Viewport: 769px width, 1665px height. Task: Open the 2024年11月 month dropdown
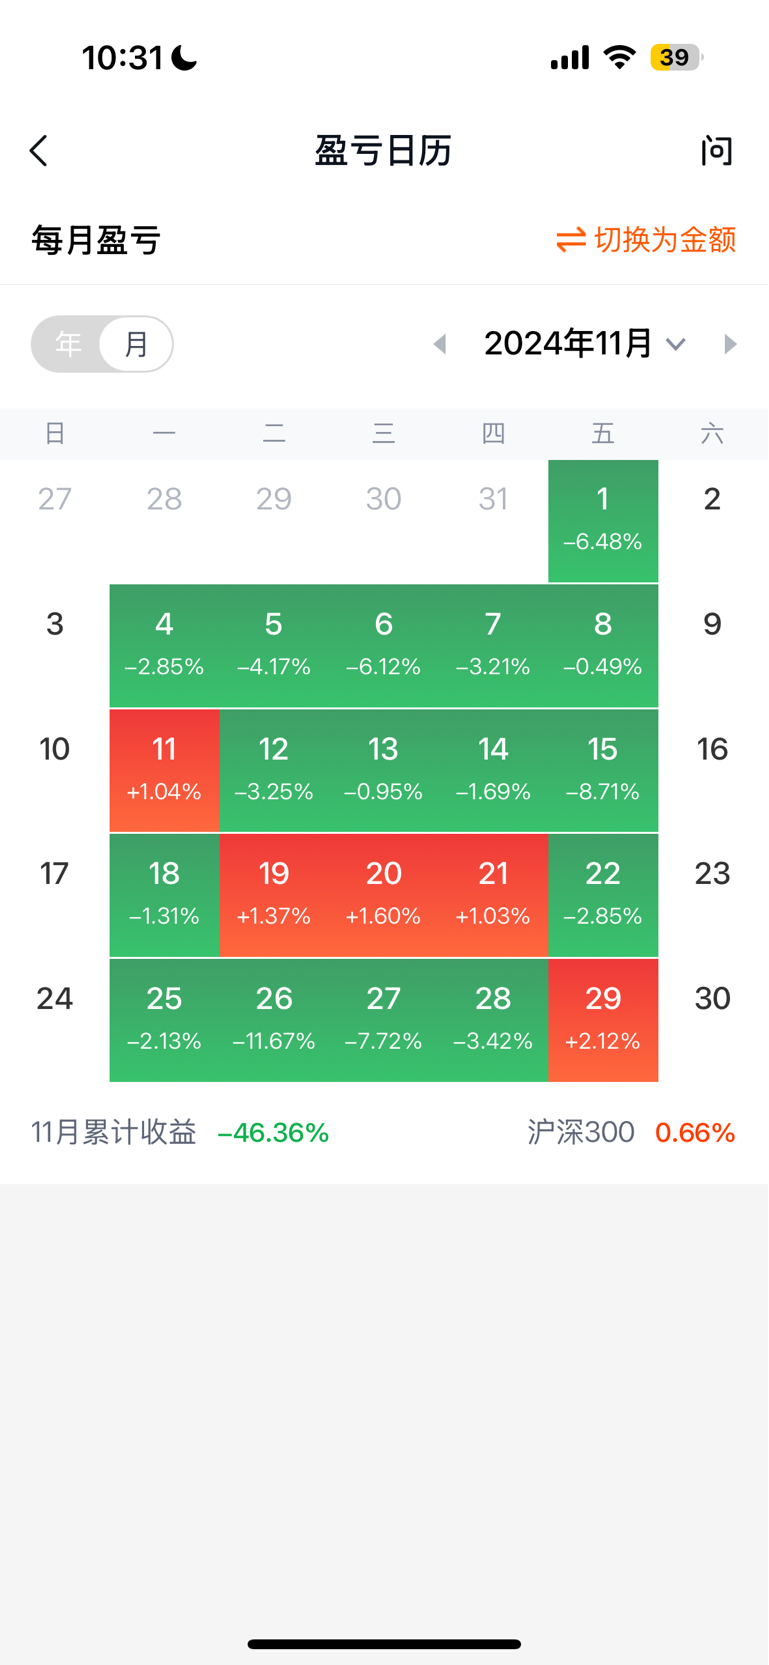point(568,344)
